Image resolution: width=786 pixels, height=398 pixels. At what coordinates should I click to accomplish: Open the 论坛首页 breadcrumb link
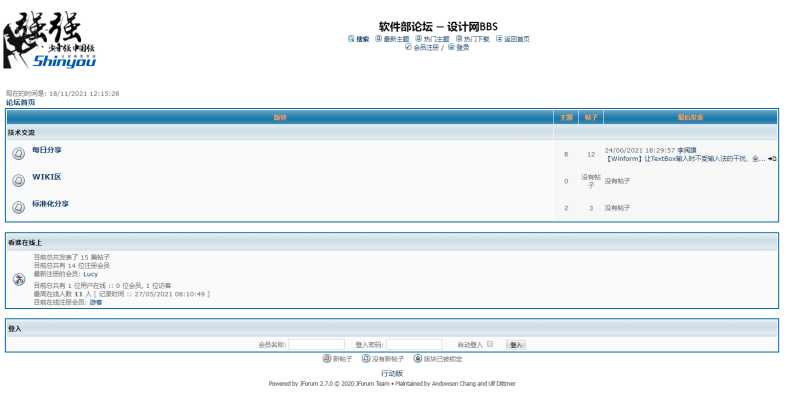pyautogui.click(x=21, y=103)
